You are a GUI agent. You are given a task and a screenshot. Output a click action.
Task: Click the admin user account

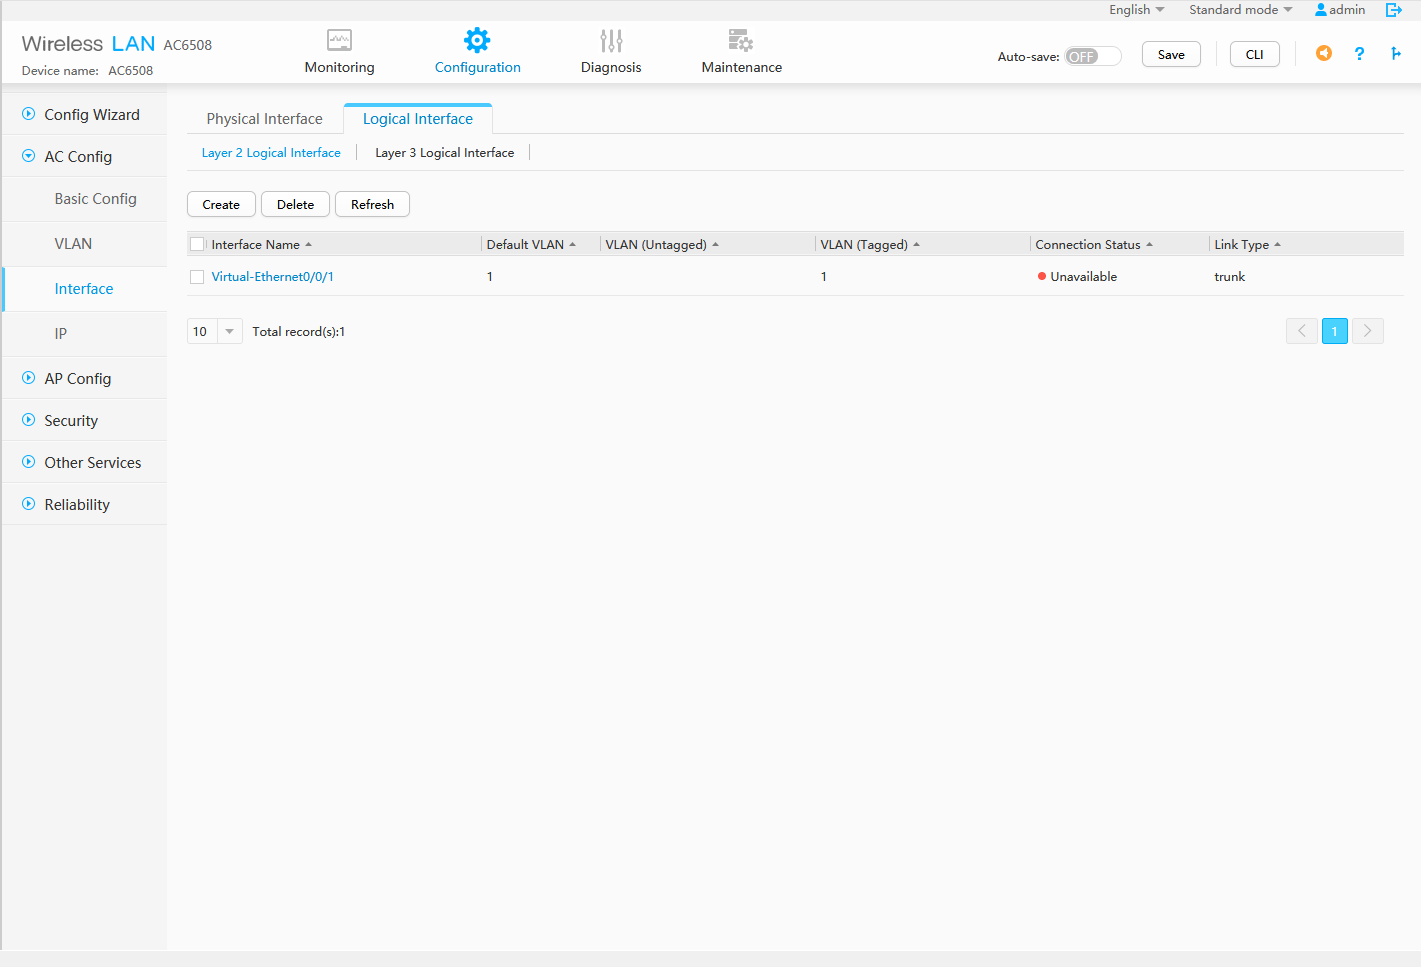pyautogui.click(x=1340, y=10)
